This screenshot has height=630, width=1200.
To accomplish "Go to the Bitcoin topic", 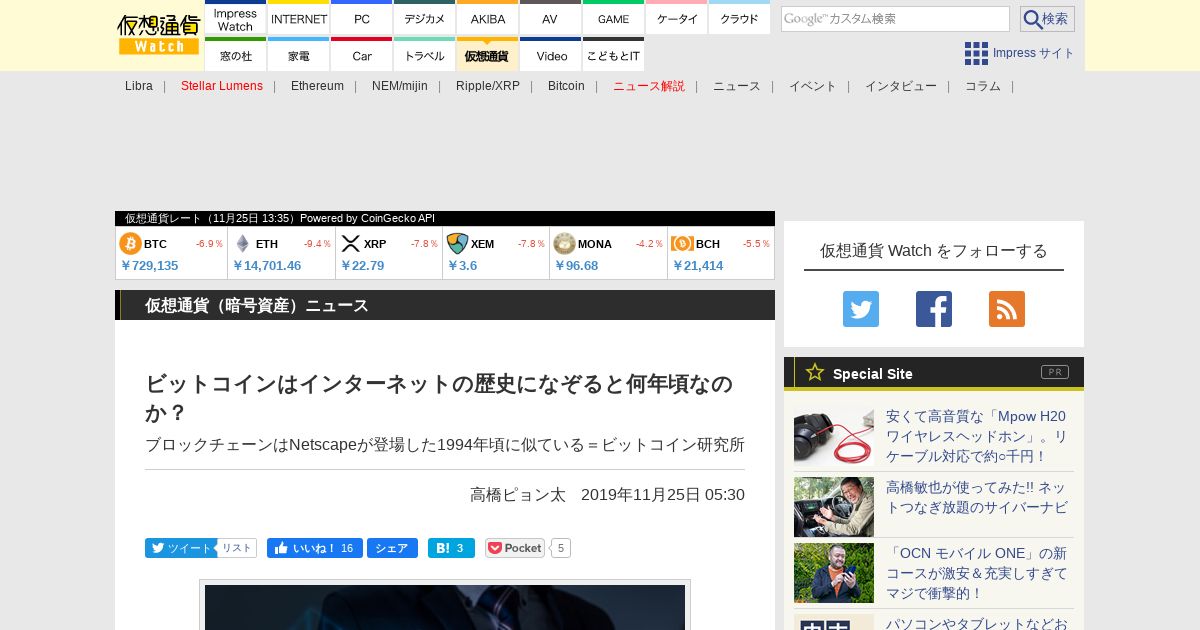I will (x=566, y=86).
